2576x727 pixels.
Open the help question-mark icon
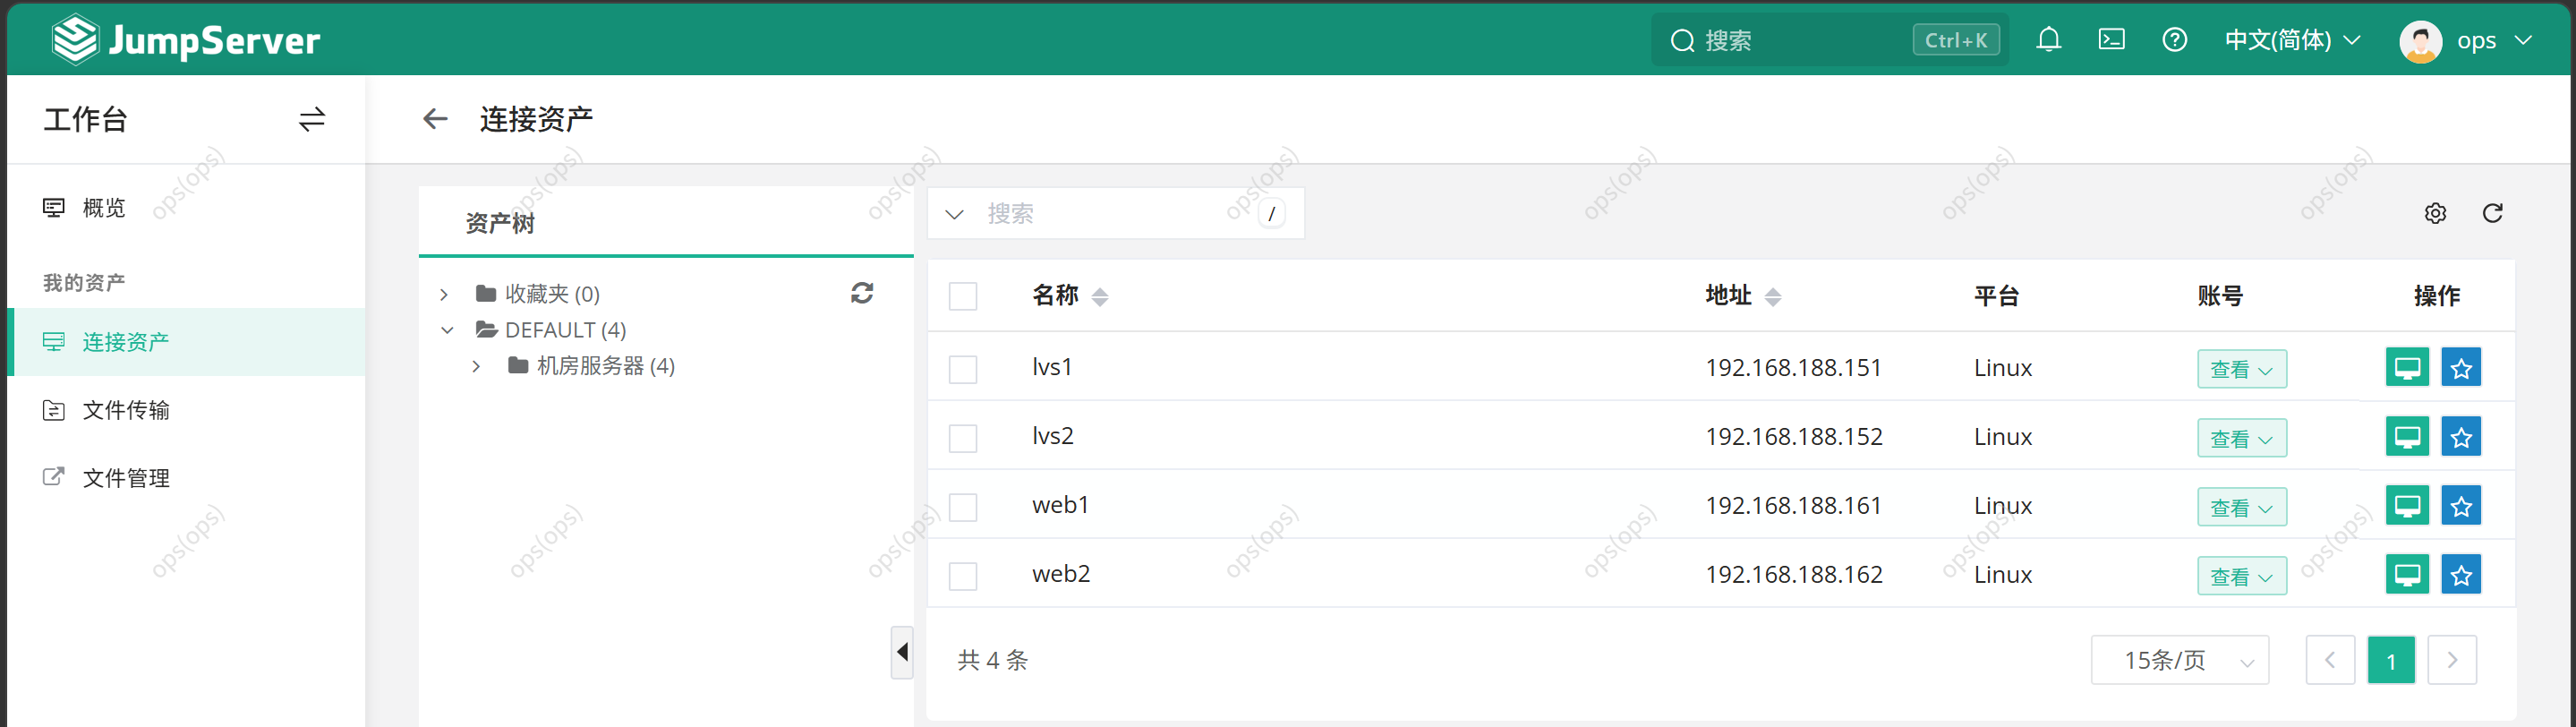click(2174, 40)
